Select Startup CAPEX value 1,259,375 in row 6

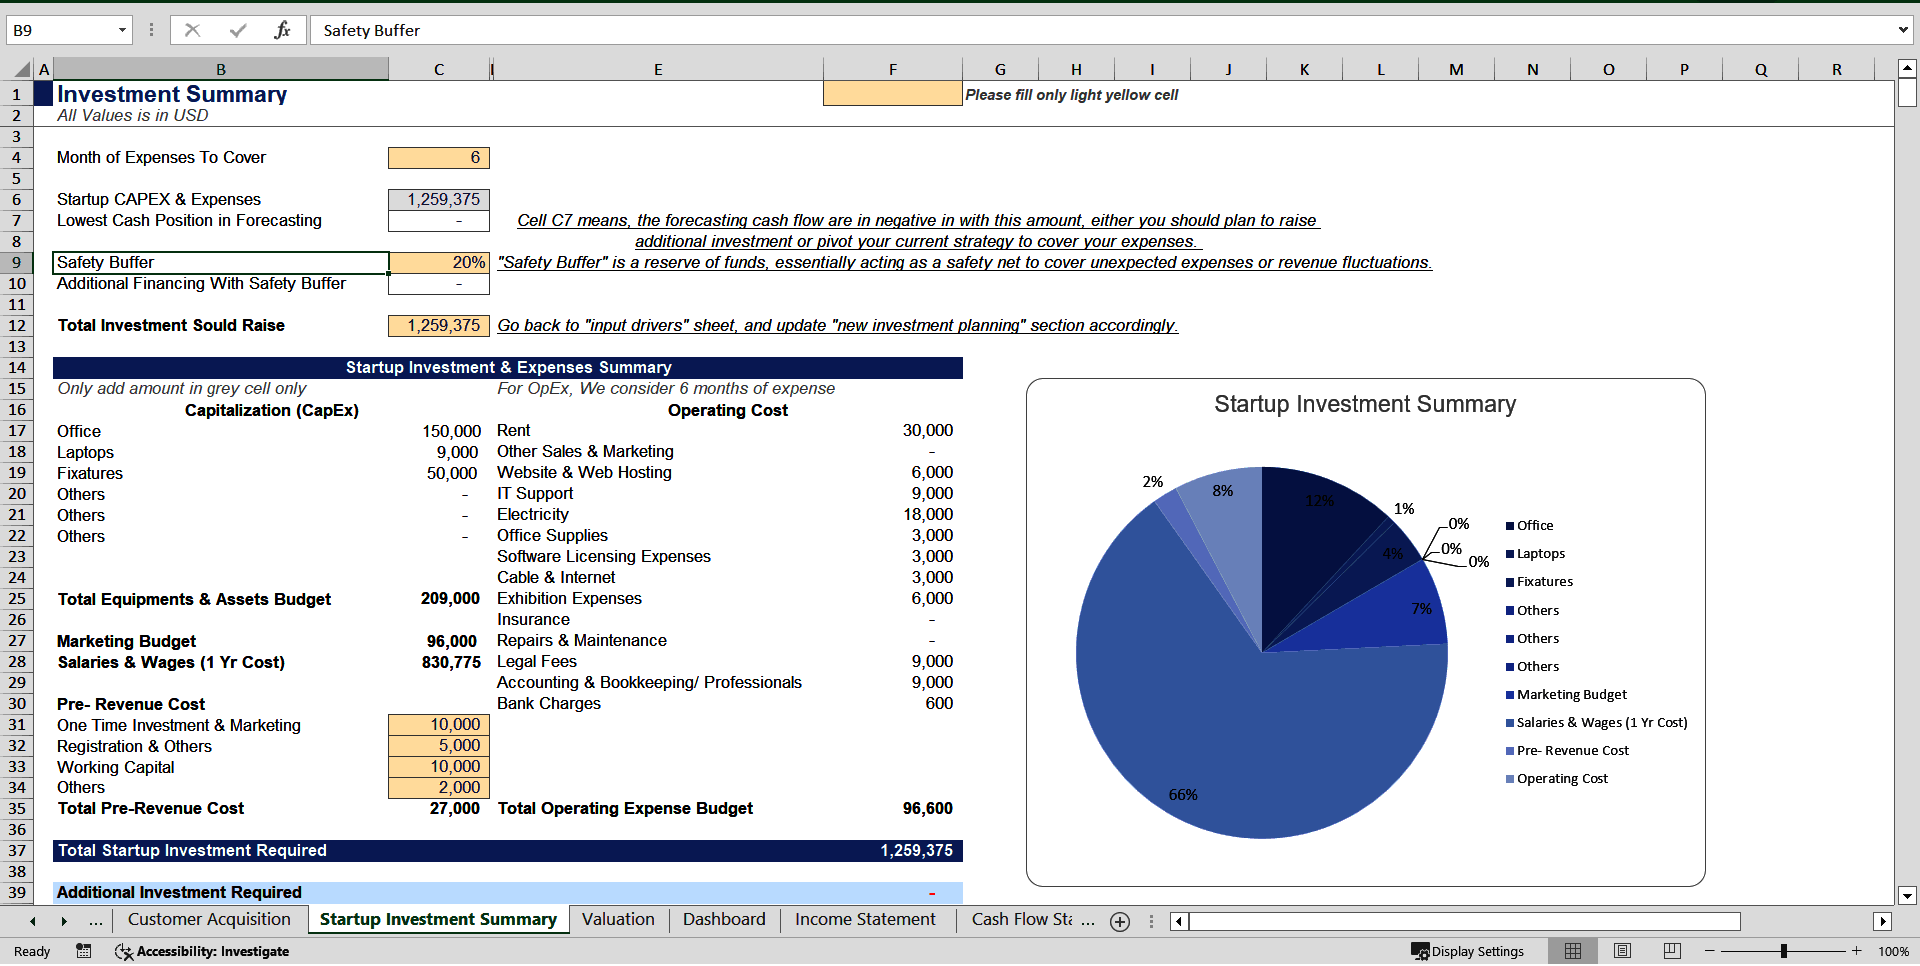[438, 199]
